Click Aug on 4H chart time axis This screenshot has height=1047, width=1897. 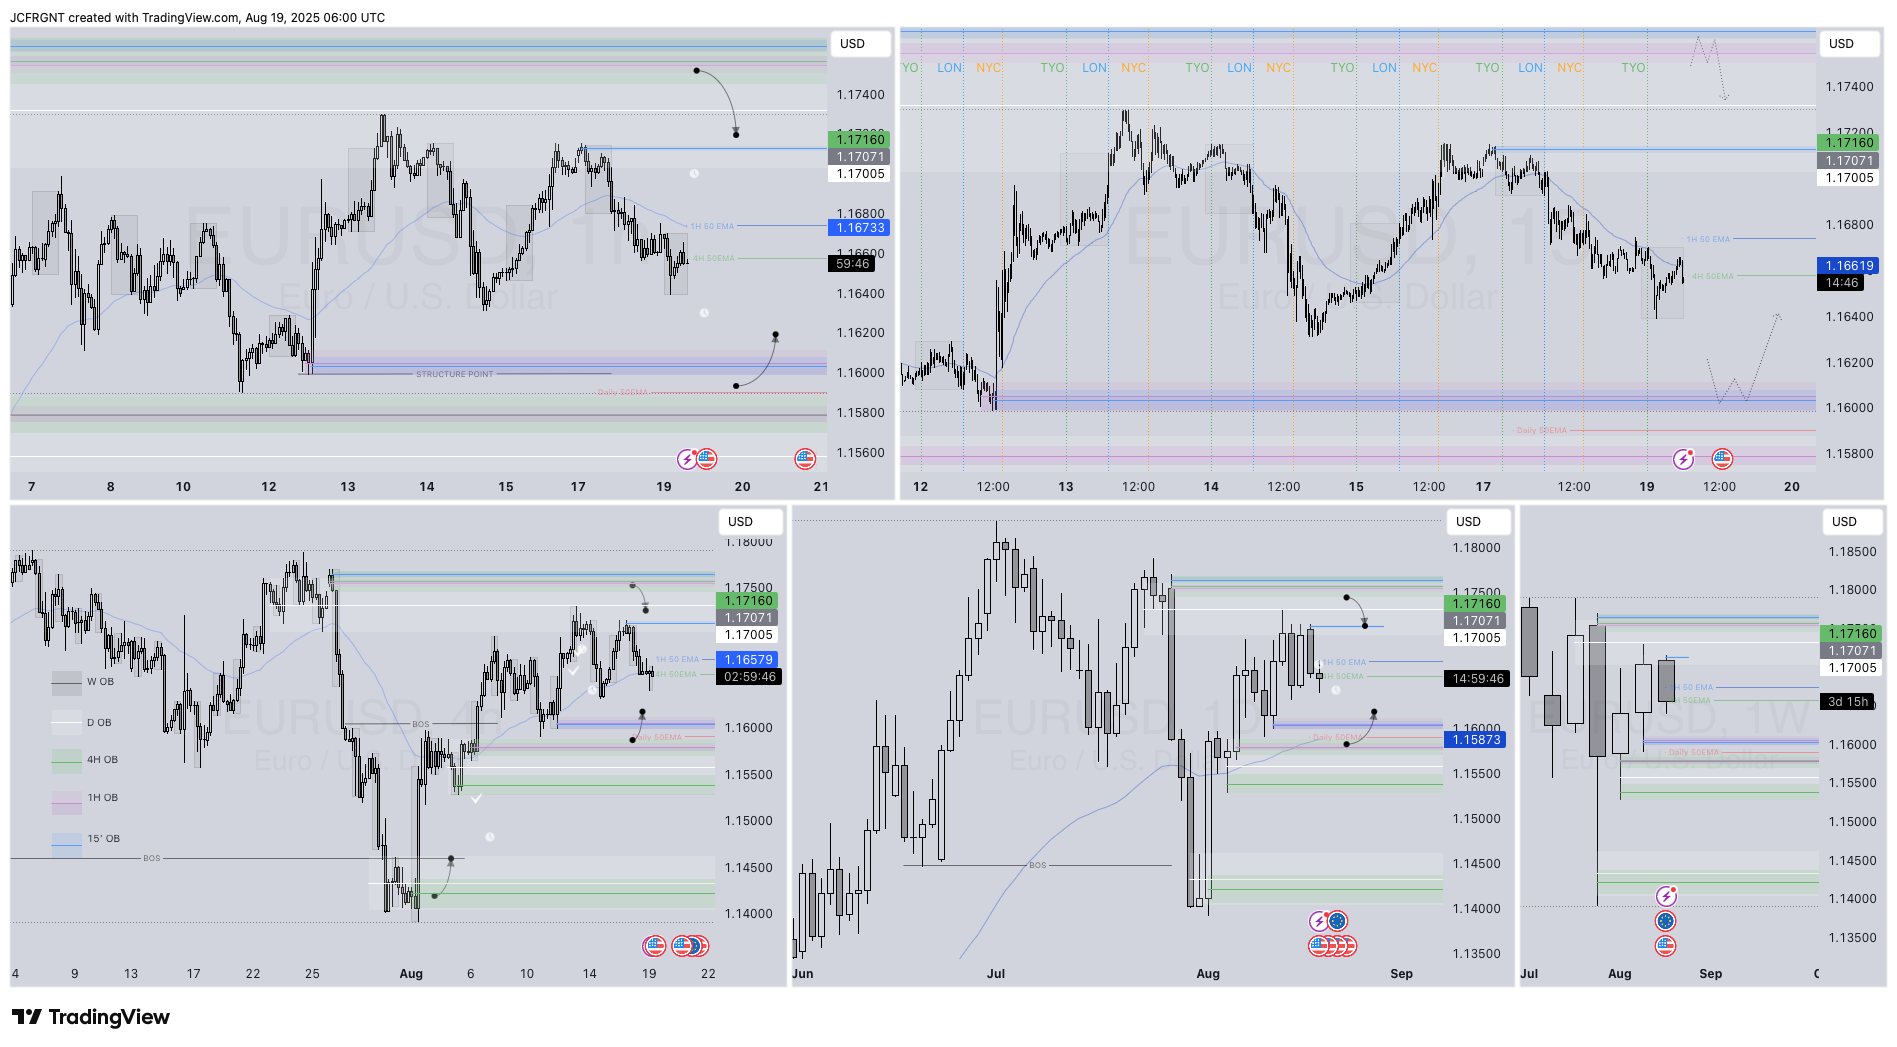pos(411,974)
